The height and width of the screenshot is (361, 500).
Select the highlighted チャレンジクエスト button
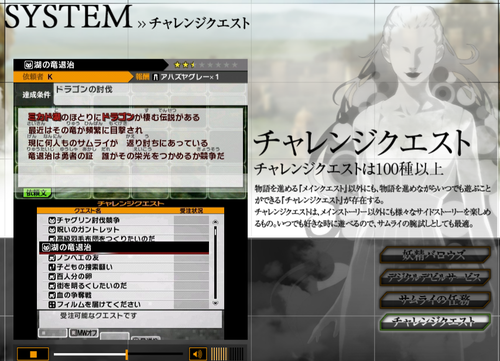[x=435, y=321]
